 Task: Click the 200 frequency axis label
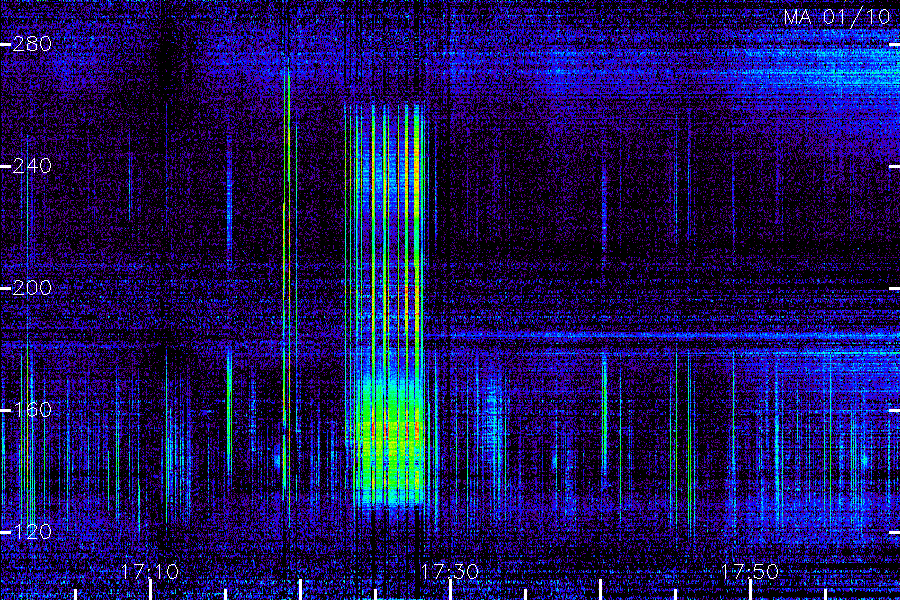tap(32, 288)
